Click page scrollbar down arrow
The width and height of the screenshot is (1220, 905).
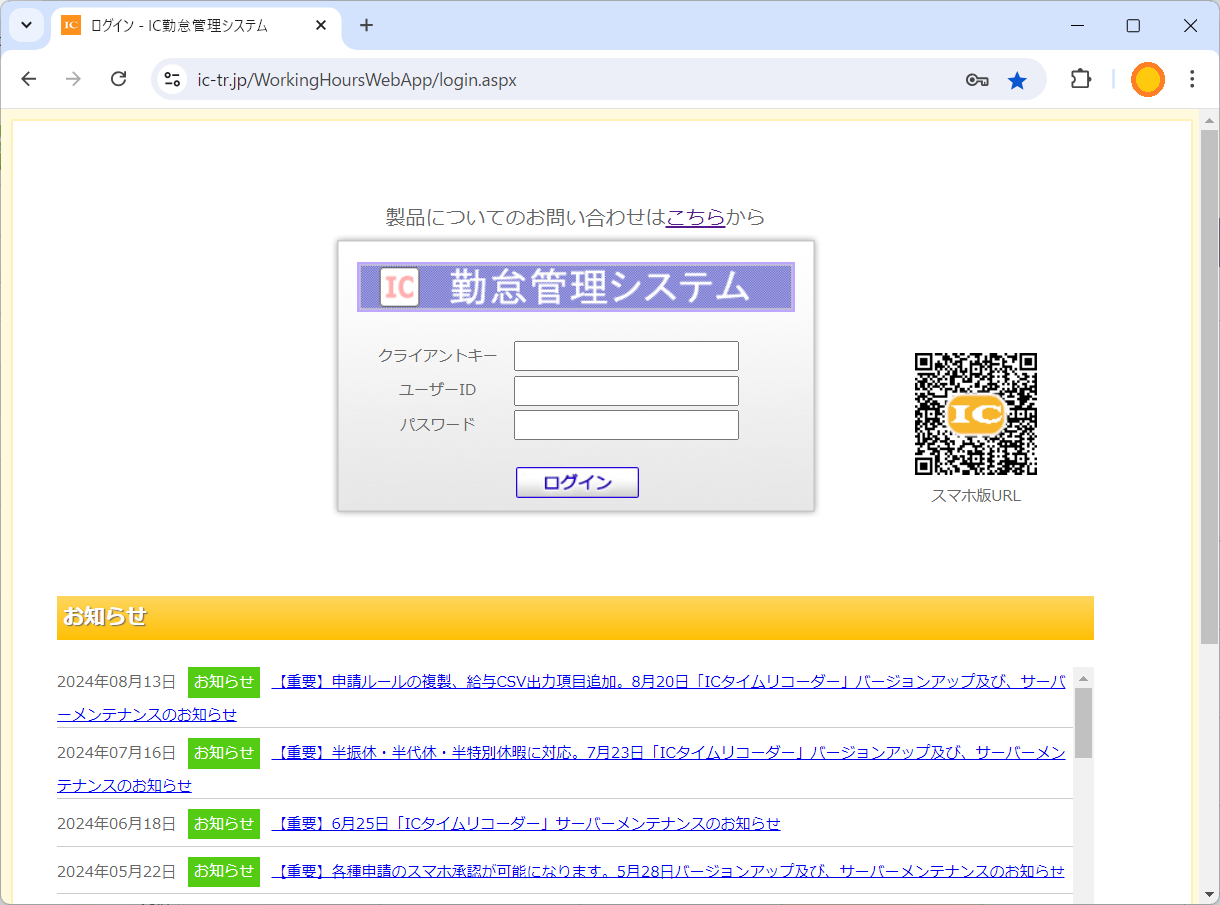click(1209, 894)
